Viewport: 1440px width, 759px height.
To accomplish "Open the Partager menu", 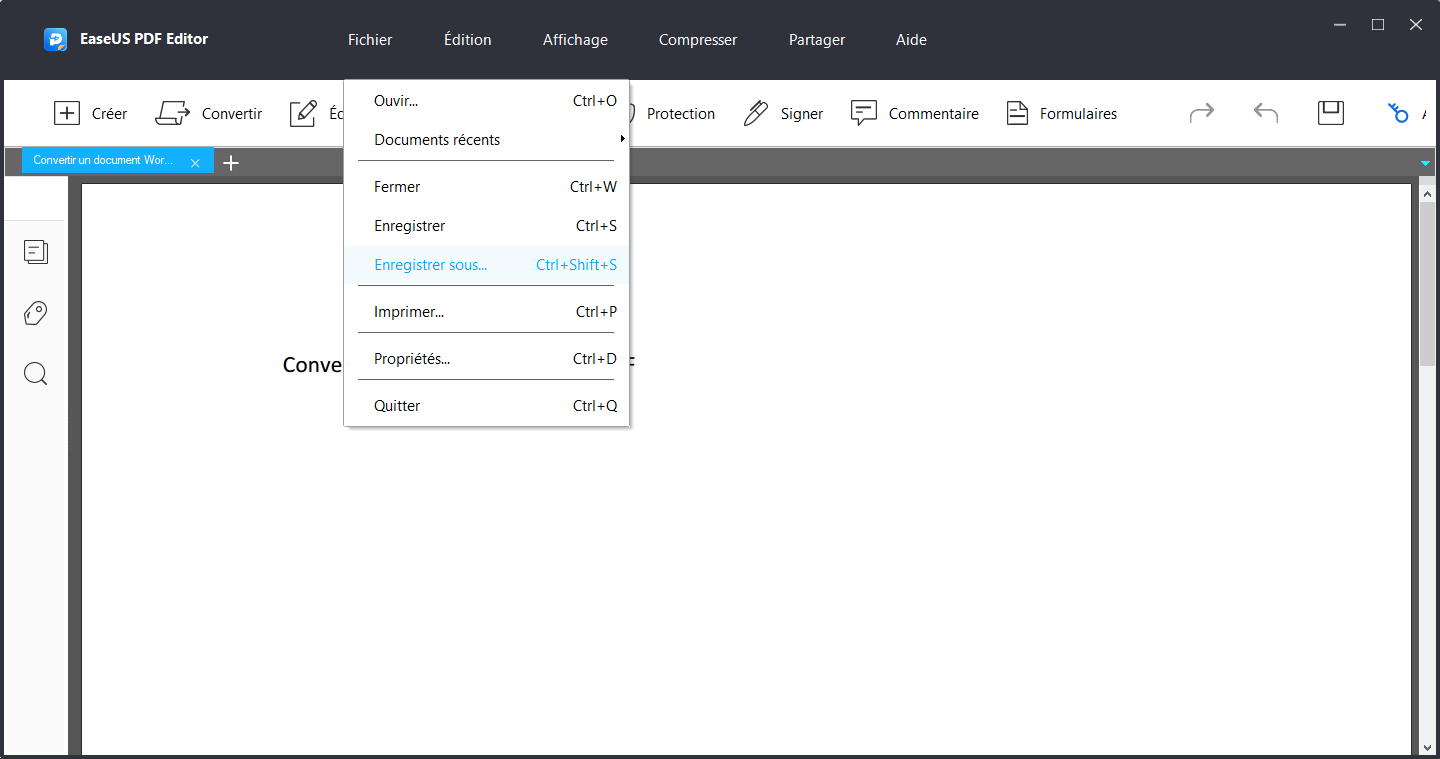I will click(816, 39).
